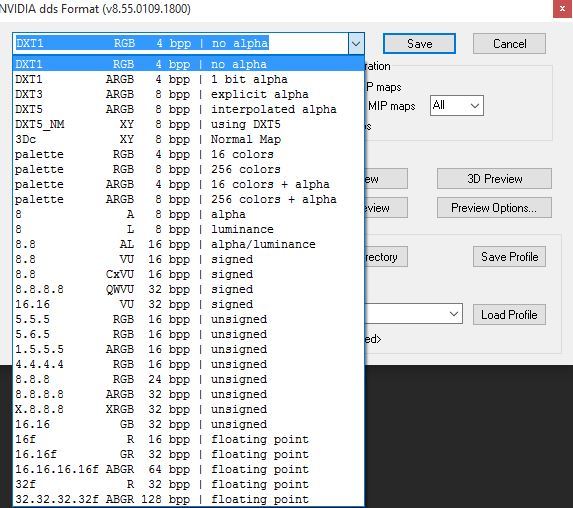Viewport: 573px width, 508px height.
Task: Select DXT1 ARGB 1 bit alpha format
Action: coord(189,79)
